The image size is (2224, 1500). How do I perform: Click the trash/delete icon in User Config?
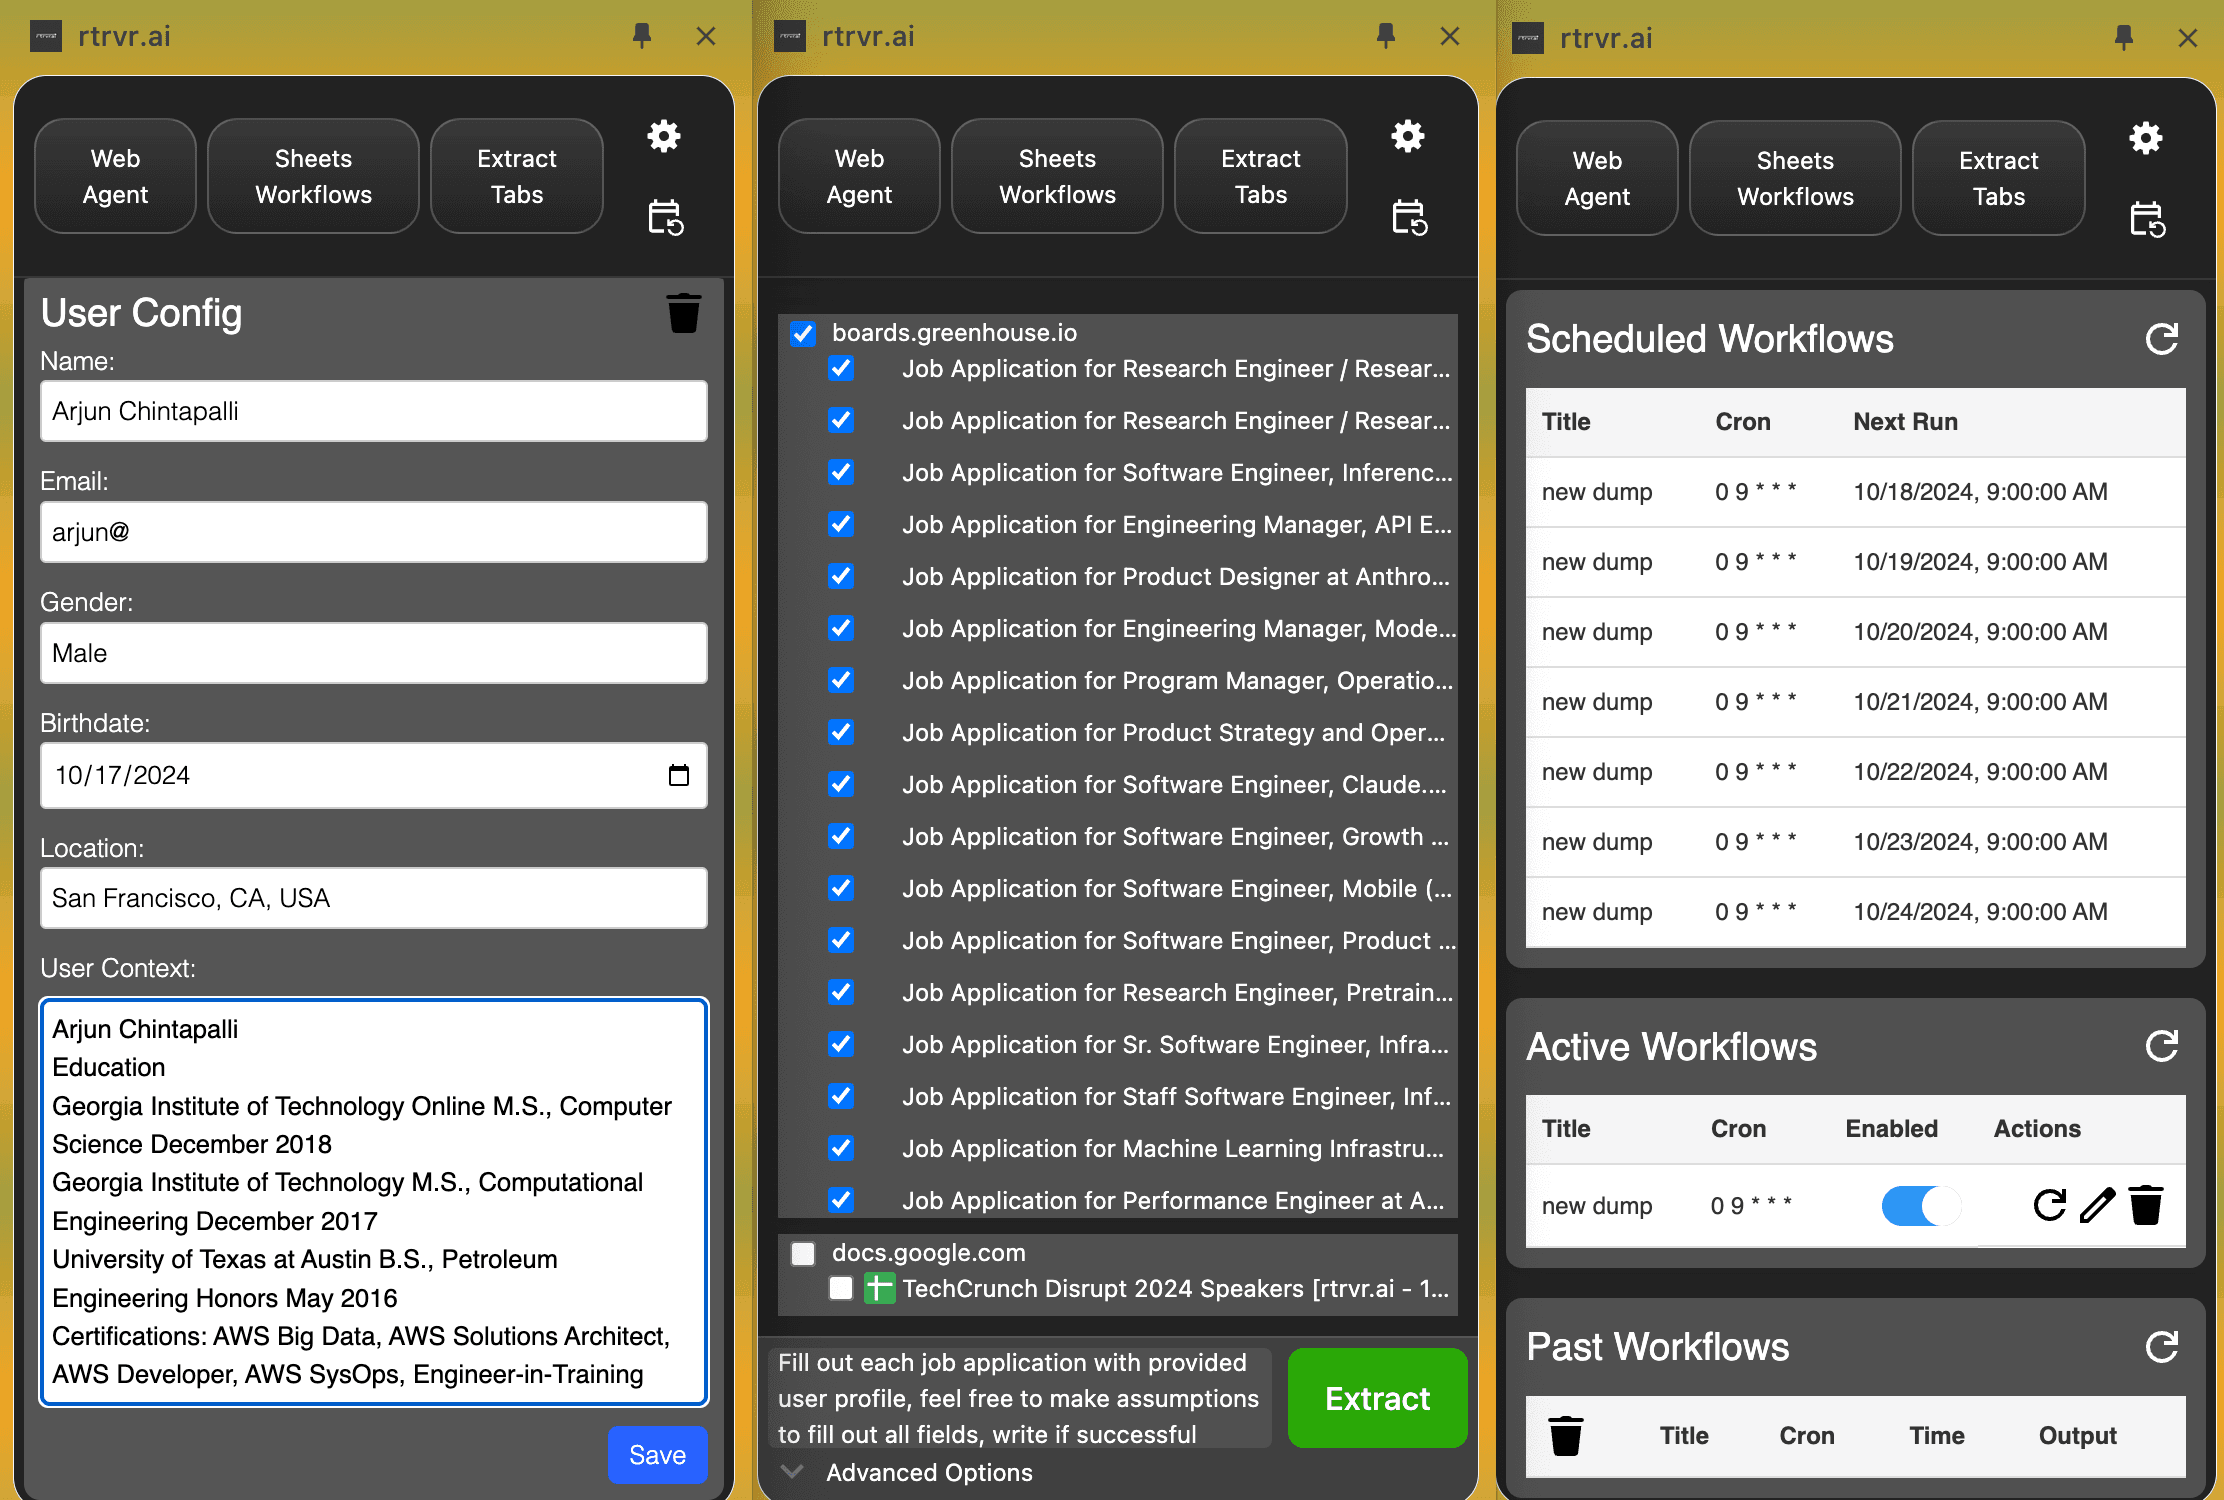[x=684, y=313]
